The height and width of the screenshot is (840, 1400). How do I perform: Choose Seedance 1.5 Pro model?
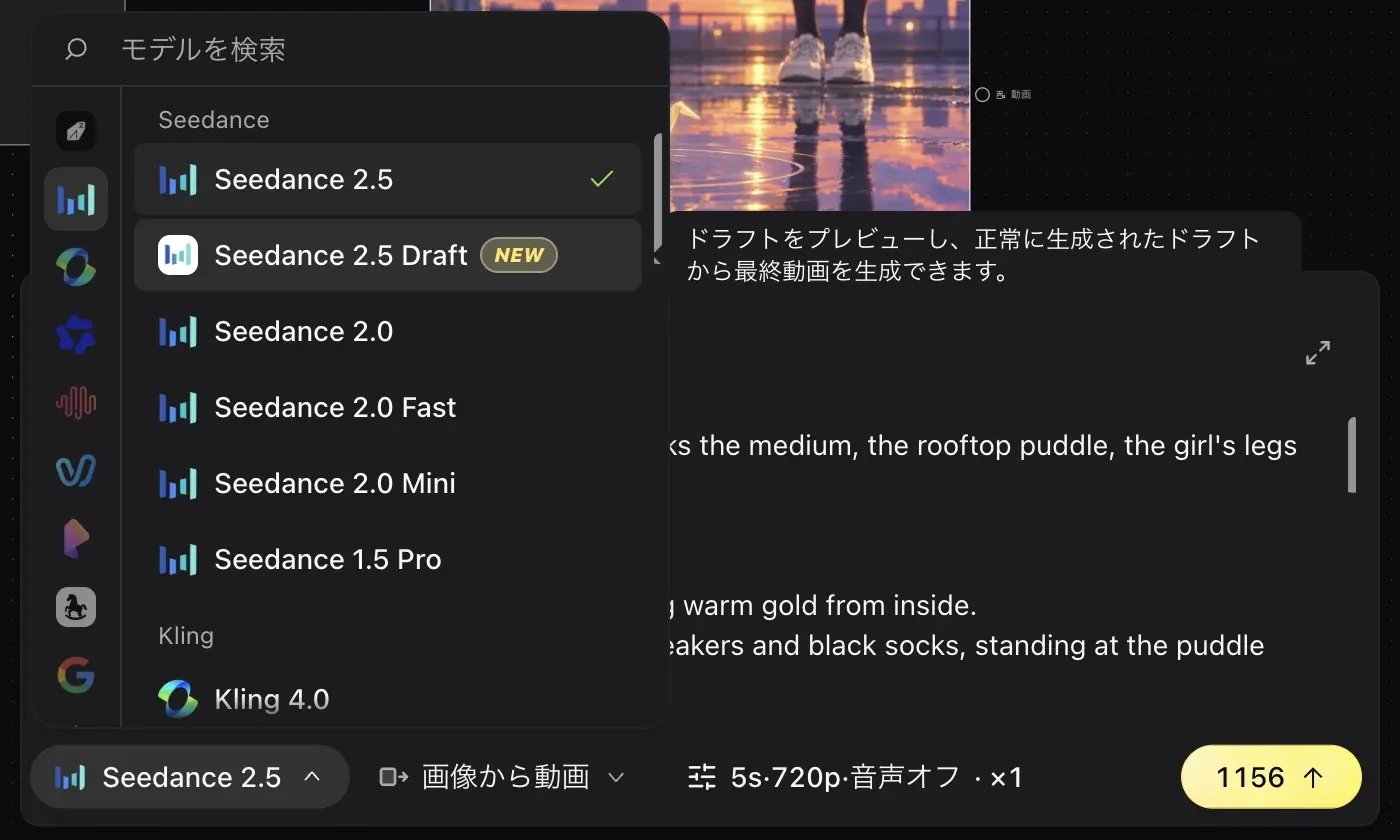click(x=388, y=559)
